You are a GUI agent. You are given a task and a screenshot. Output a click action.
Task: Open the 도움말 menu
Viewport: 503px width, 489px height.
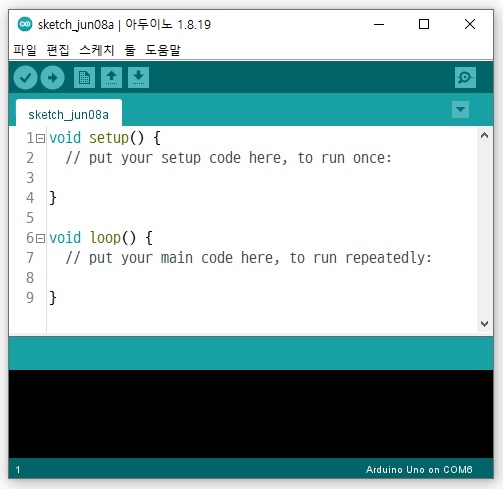163,50
